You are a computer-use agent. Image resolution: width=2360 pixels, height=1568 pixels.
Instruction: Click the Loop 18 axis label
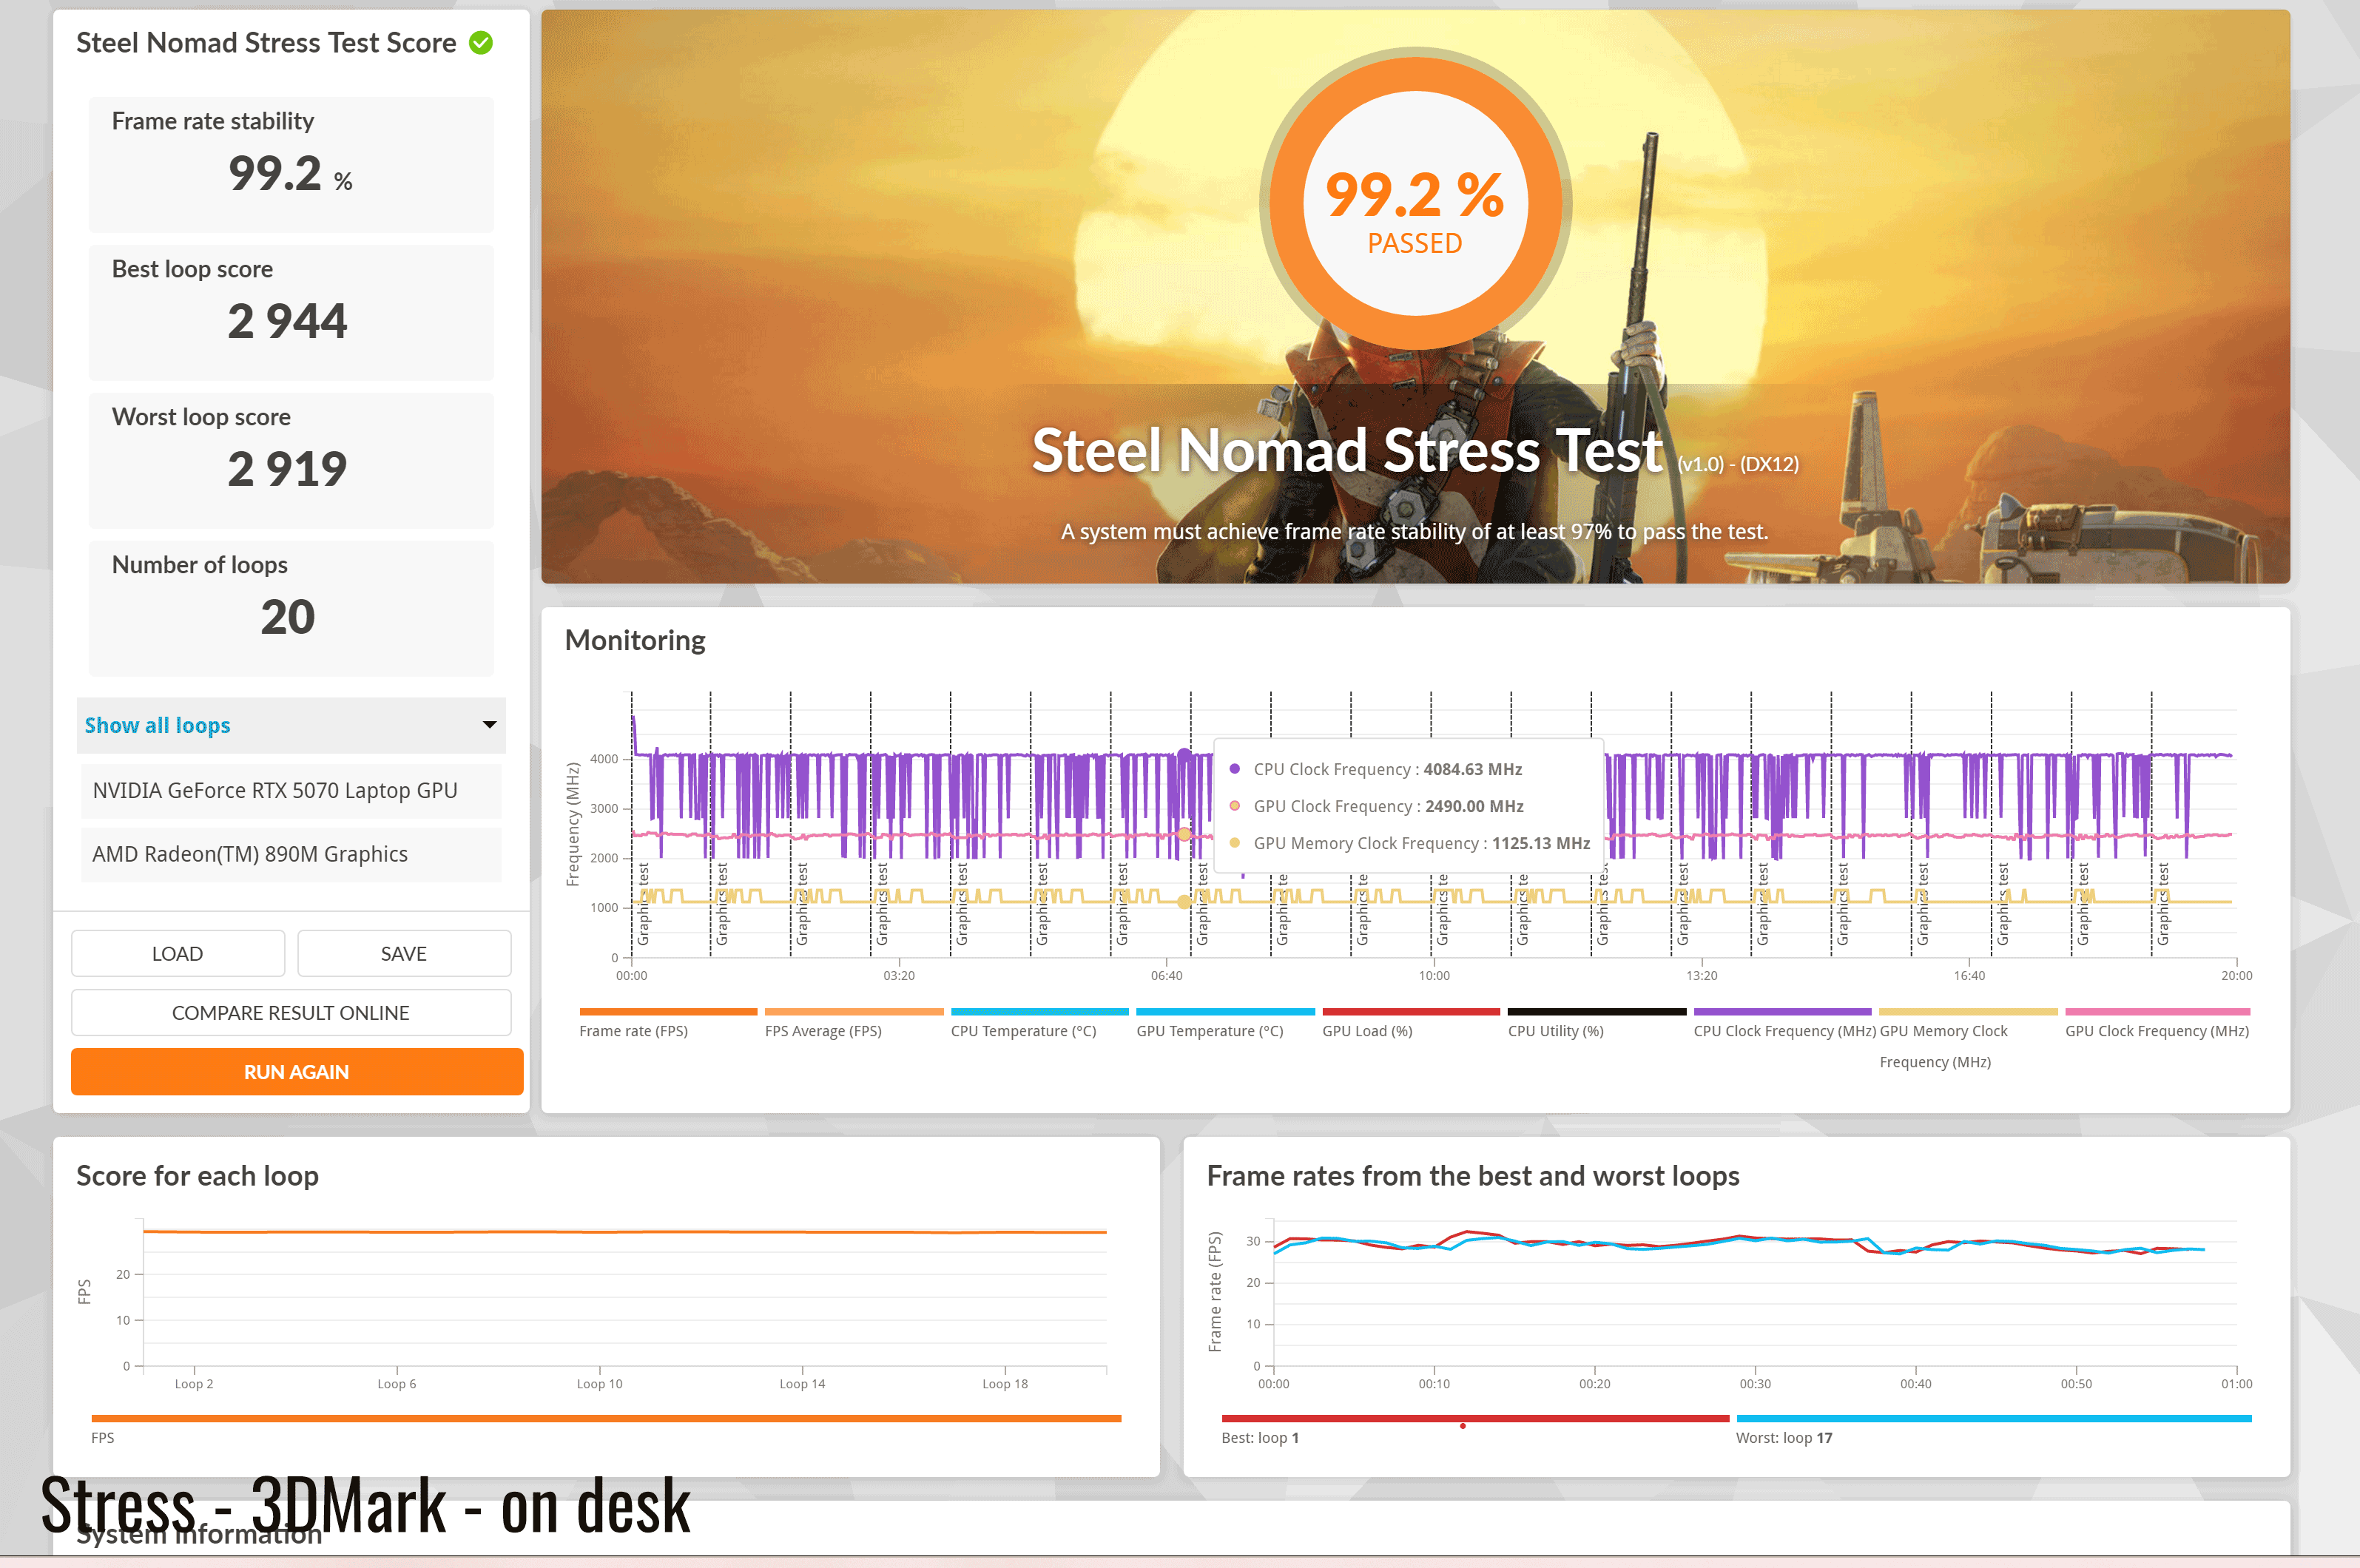coord(1005,1384)
